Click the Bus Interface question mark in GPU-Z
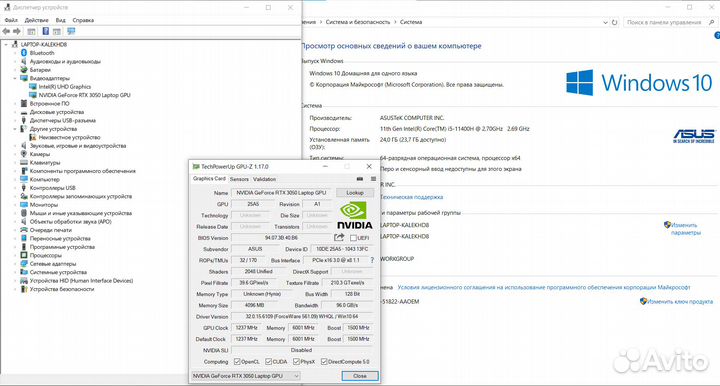The image size is (720, 386). tap(372, 260)
